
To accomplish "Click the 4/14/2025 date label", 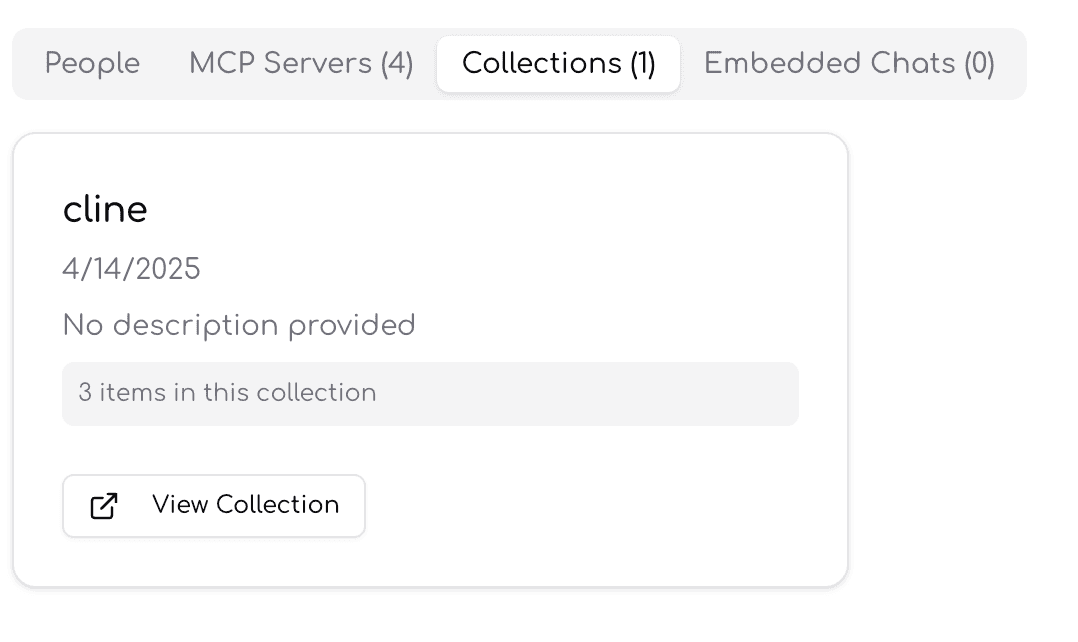I will pos(132,268).
